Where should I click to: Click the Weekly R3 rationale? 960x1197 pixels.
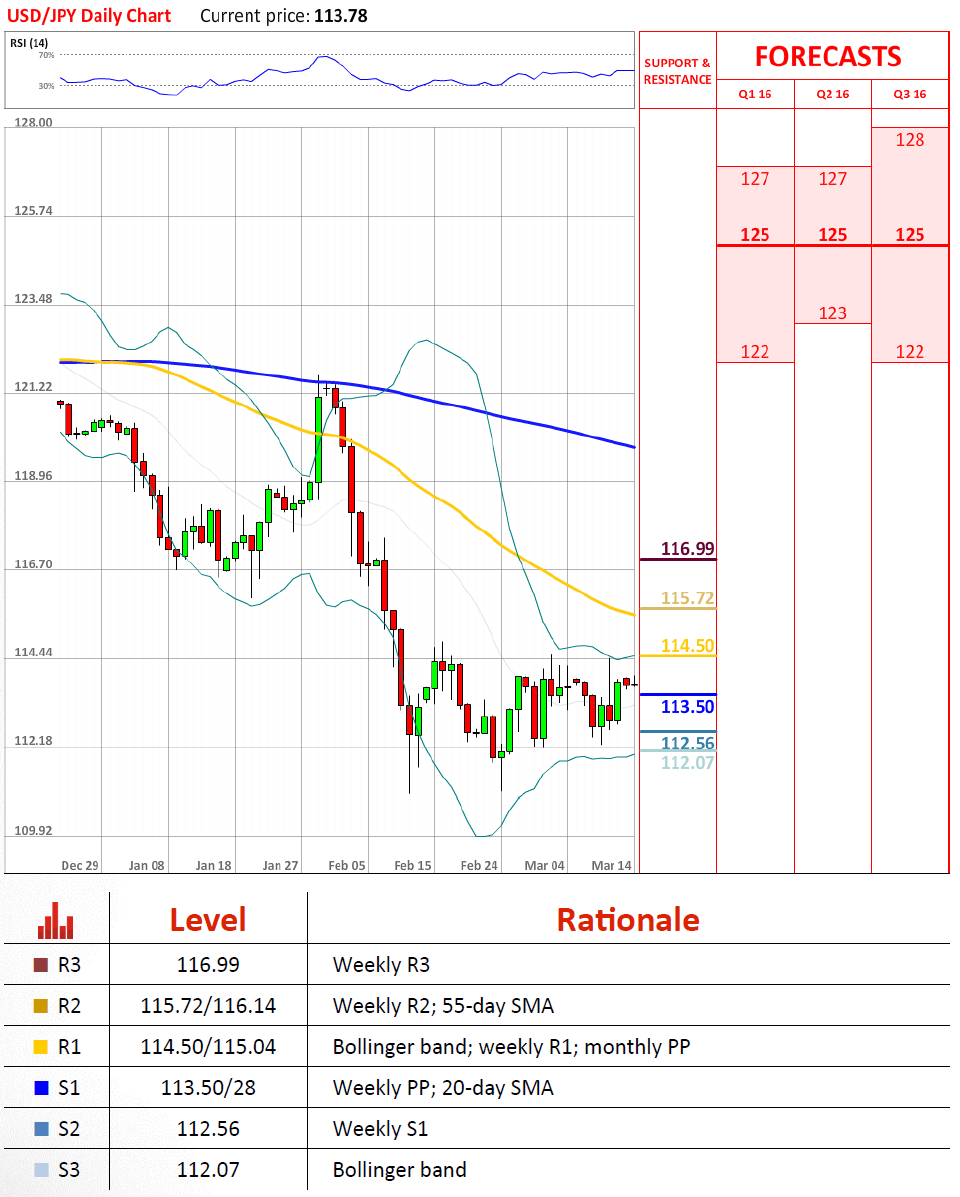click(381, 965)
